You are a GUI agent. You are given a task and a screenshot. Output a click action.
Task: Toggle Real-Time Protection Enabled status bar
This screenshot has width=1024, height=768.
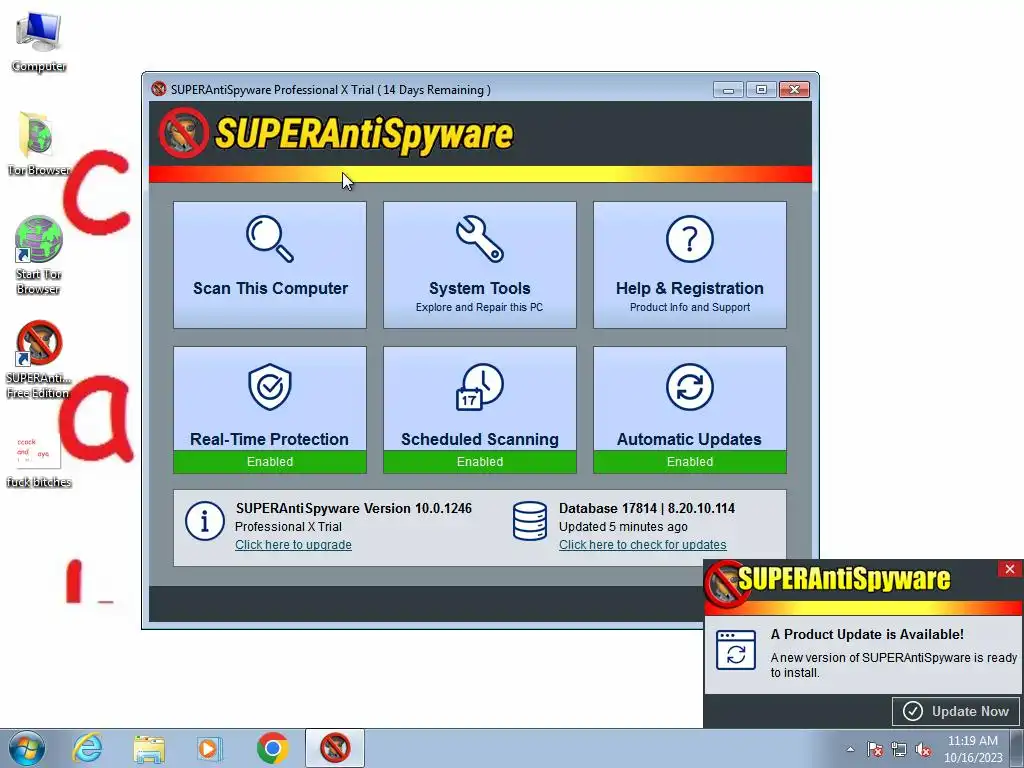(x=270, y=462)
